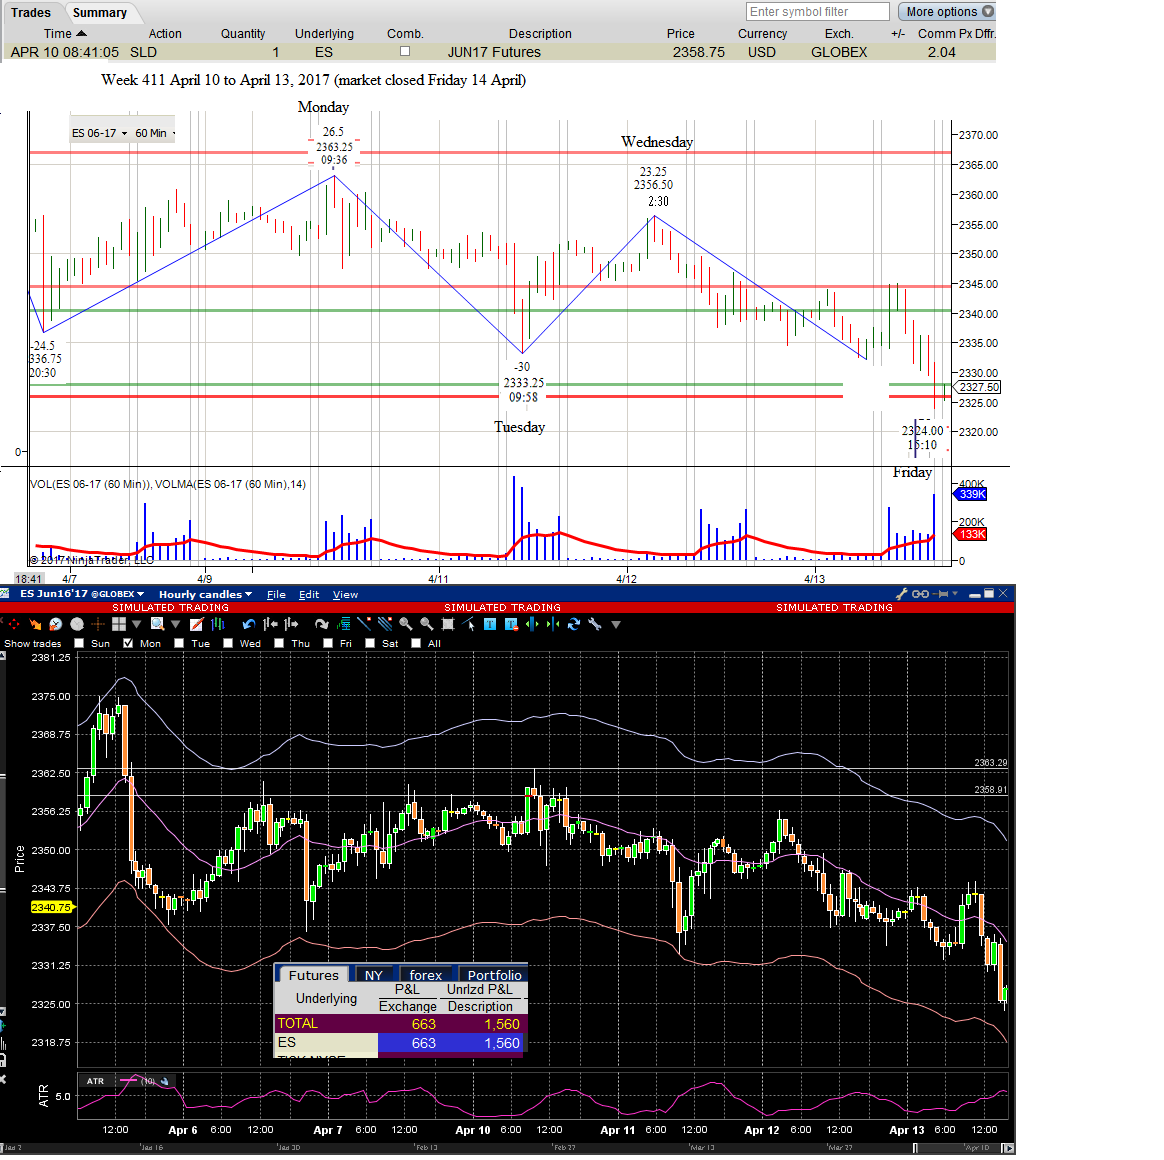Expand dropdown arrow beside magnifier search icon
The width and height of the screenshot is (1164, 1160).
point(175,624)
